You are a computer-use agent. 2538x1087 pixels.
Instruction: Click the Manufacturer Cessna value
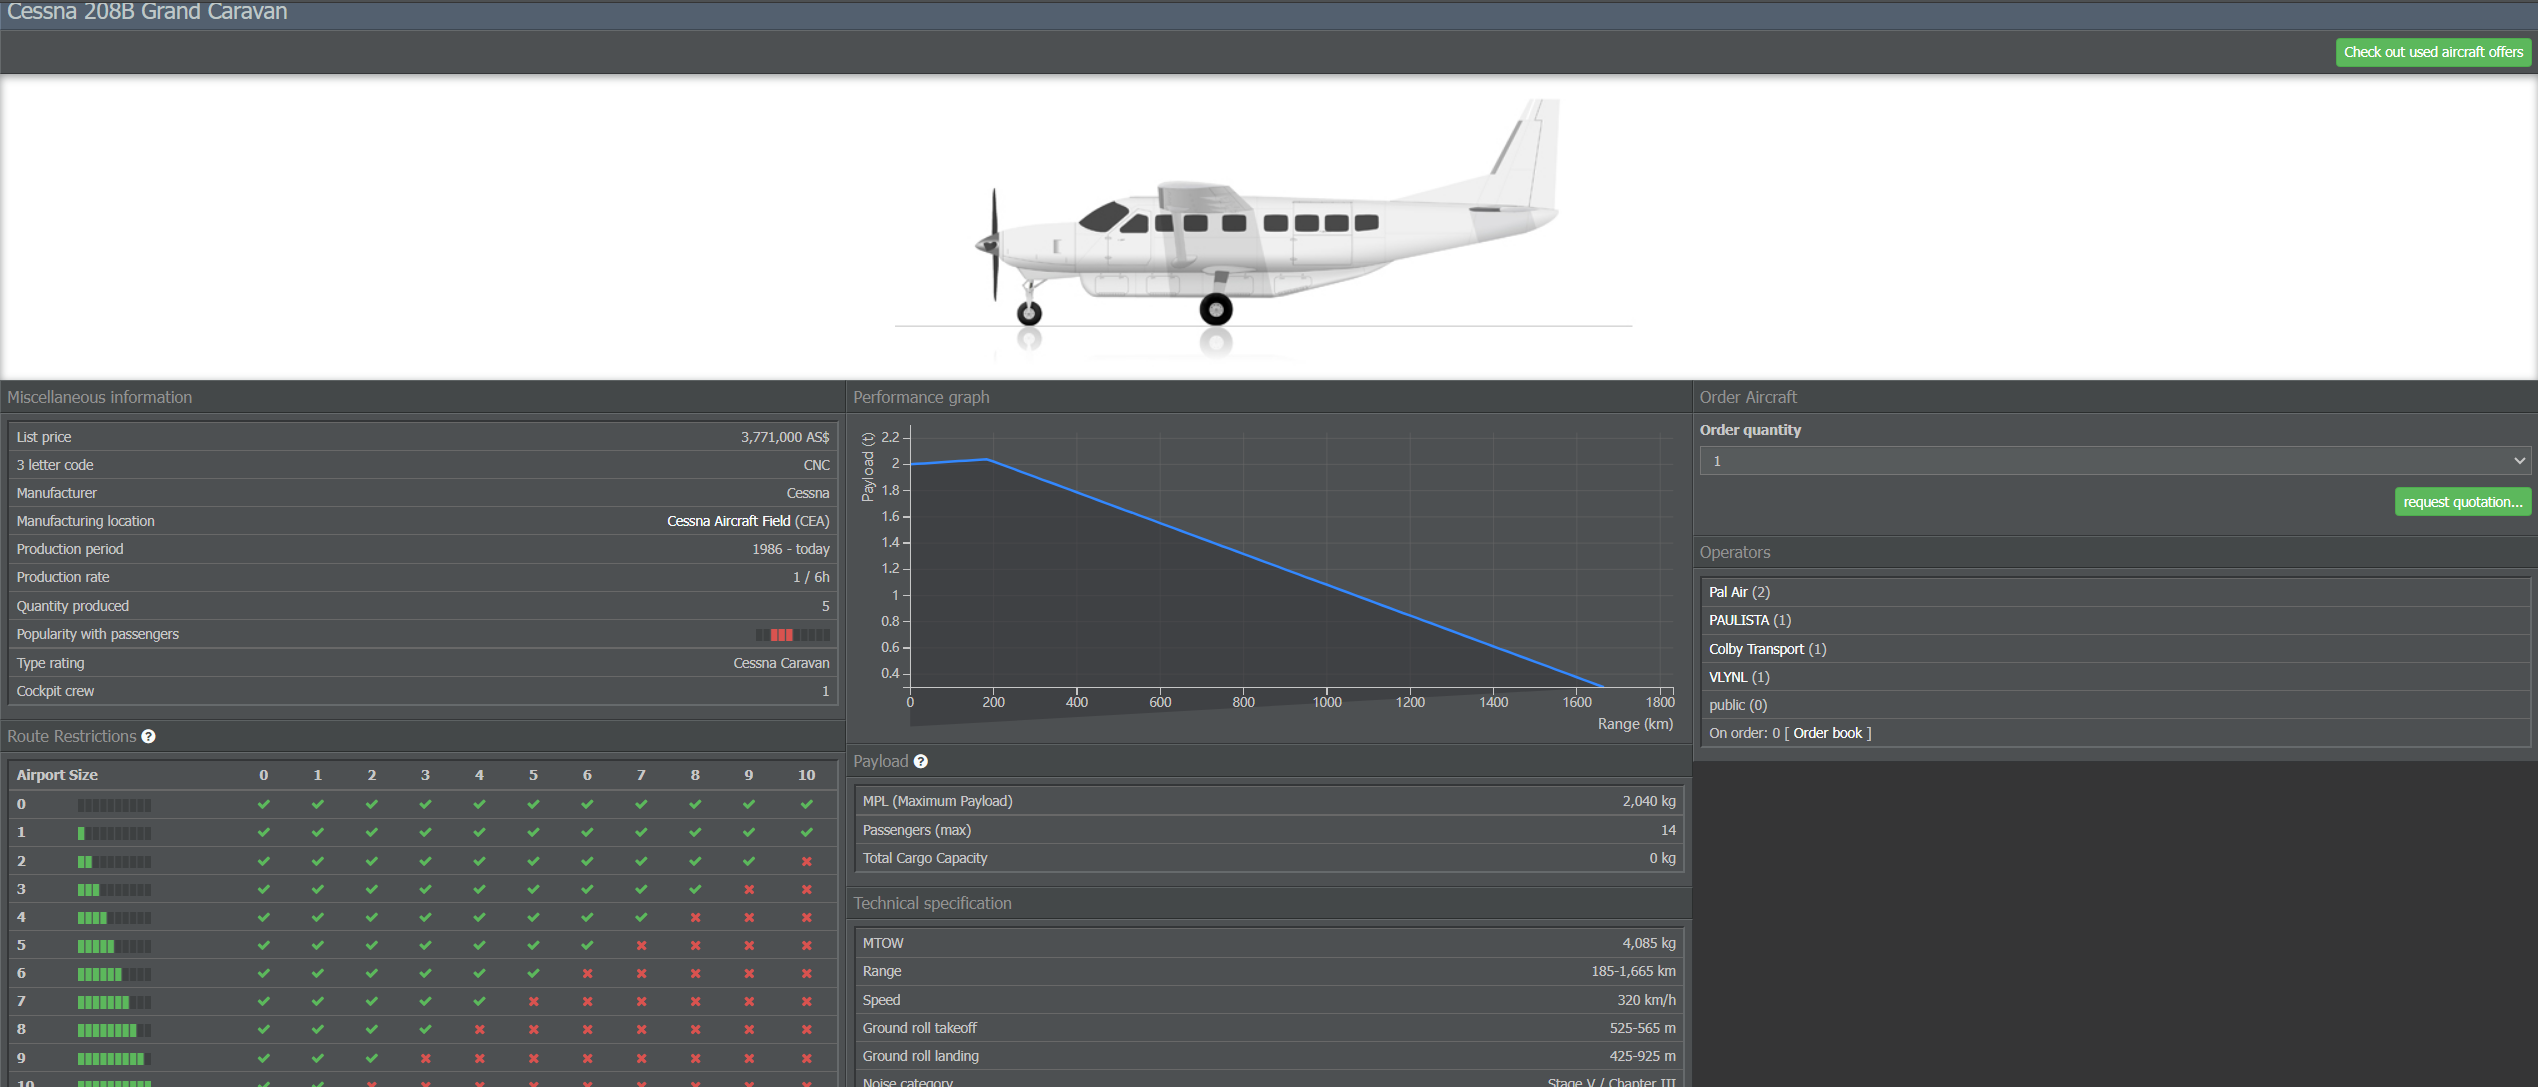coord(808,493)
